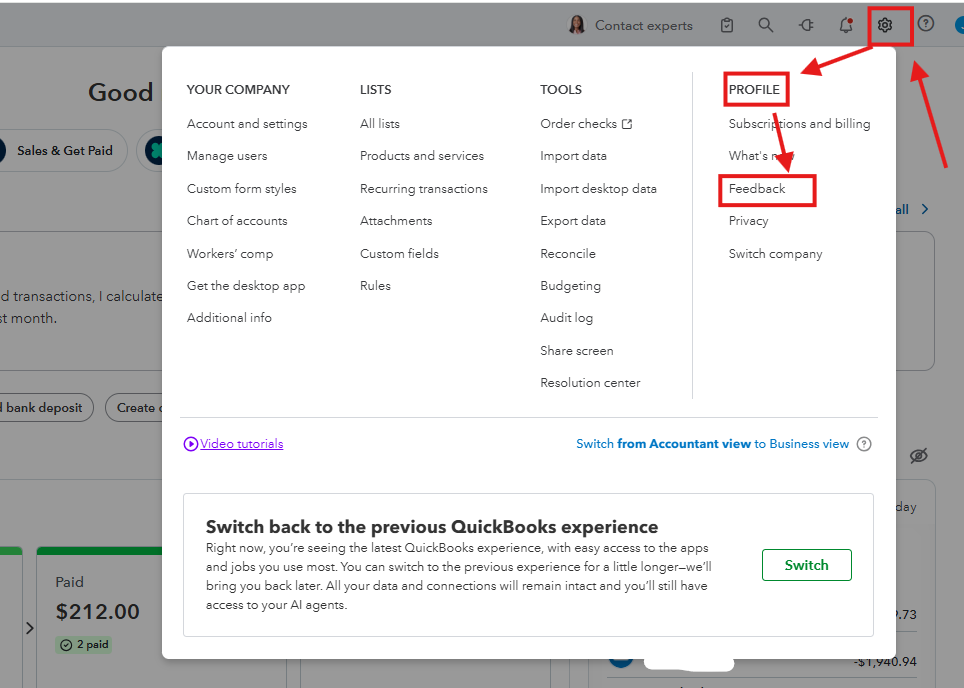Screen dimensions: 964x688
Task: Choose Chart of accounts
Action: coord(237,221)
